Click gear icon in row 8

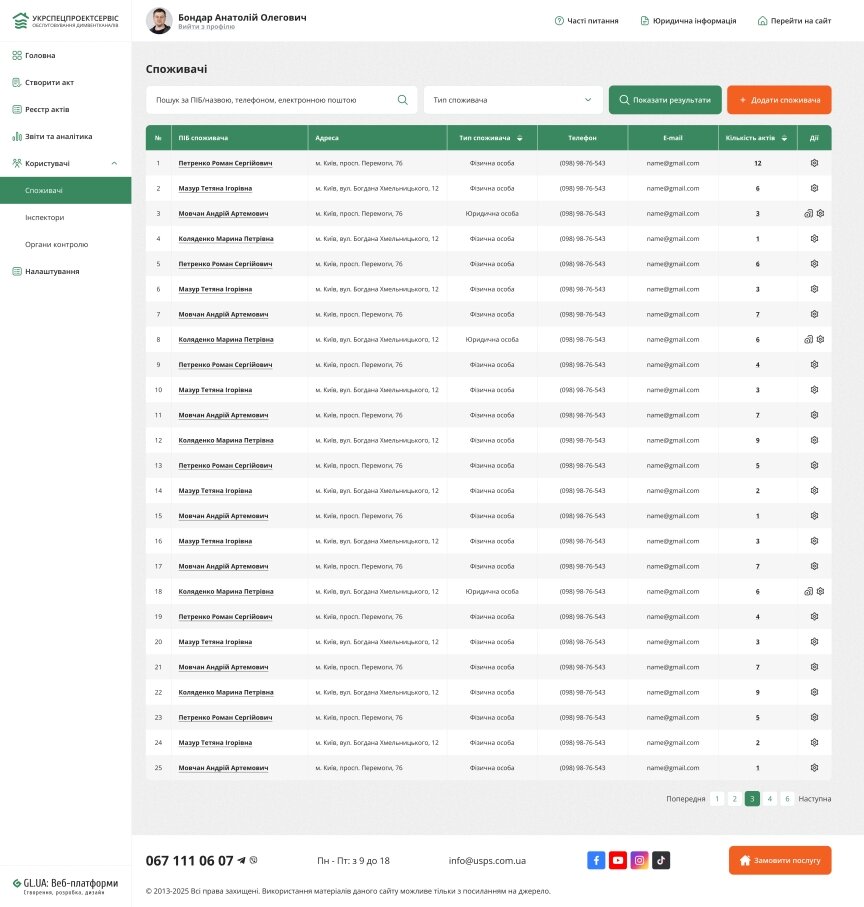pos(820,340)
